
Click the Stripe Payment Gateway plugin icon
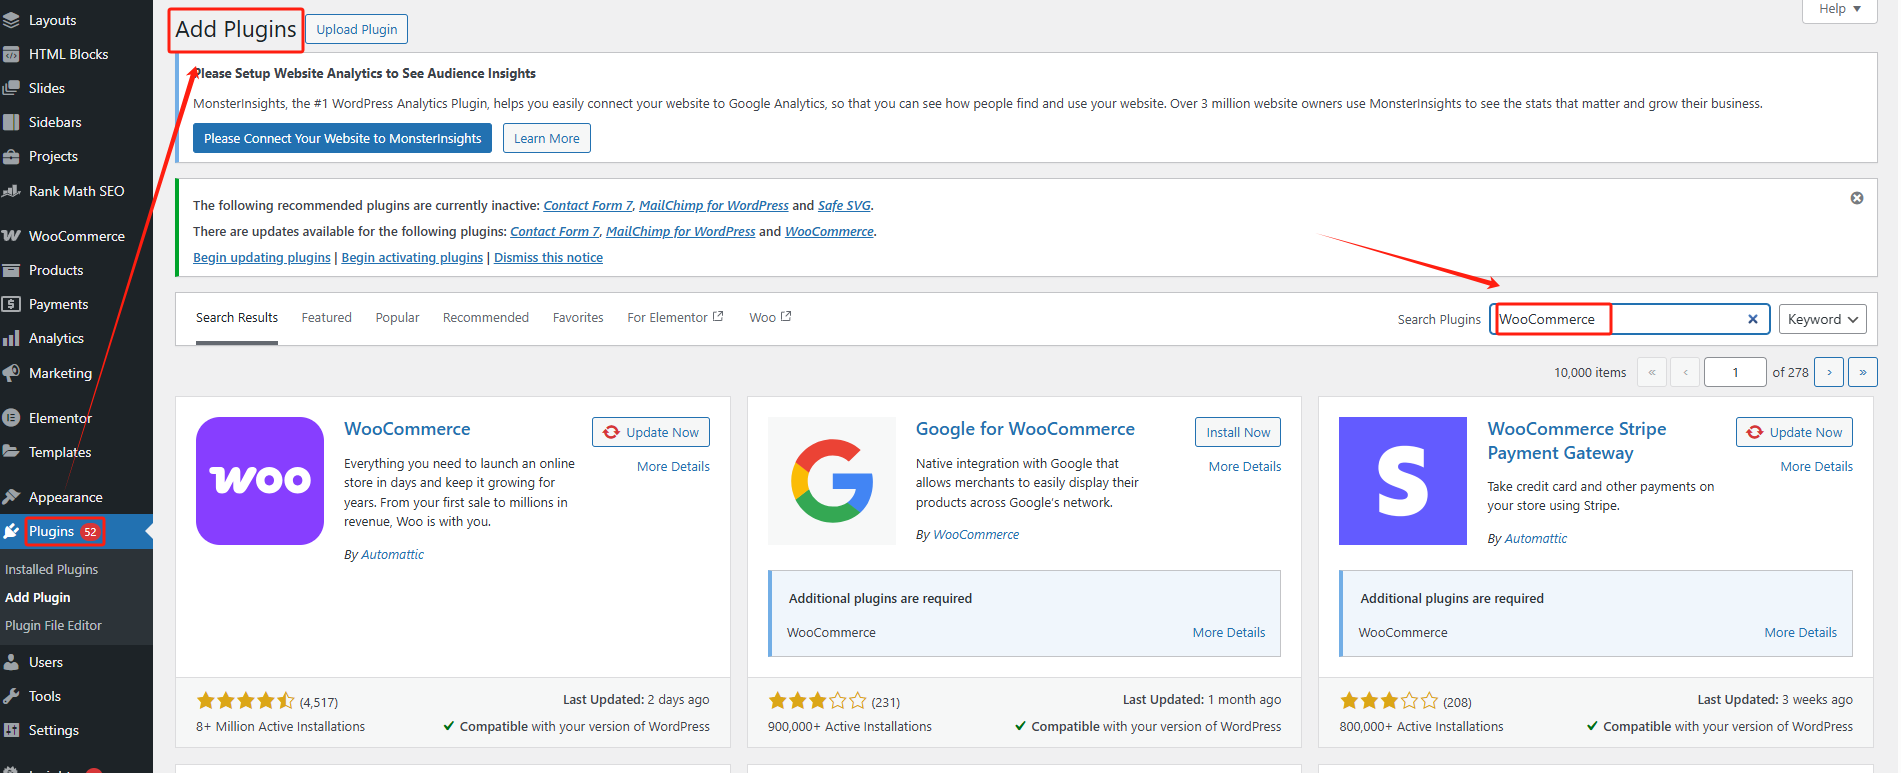pyautogui.click(x=1402, y=481)
